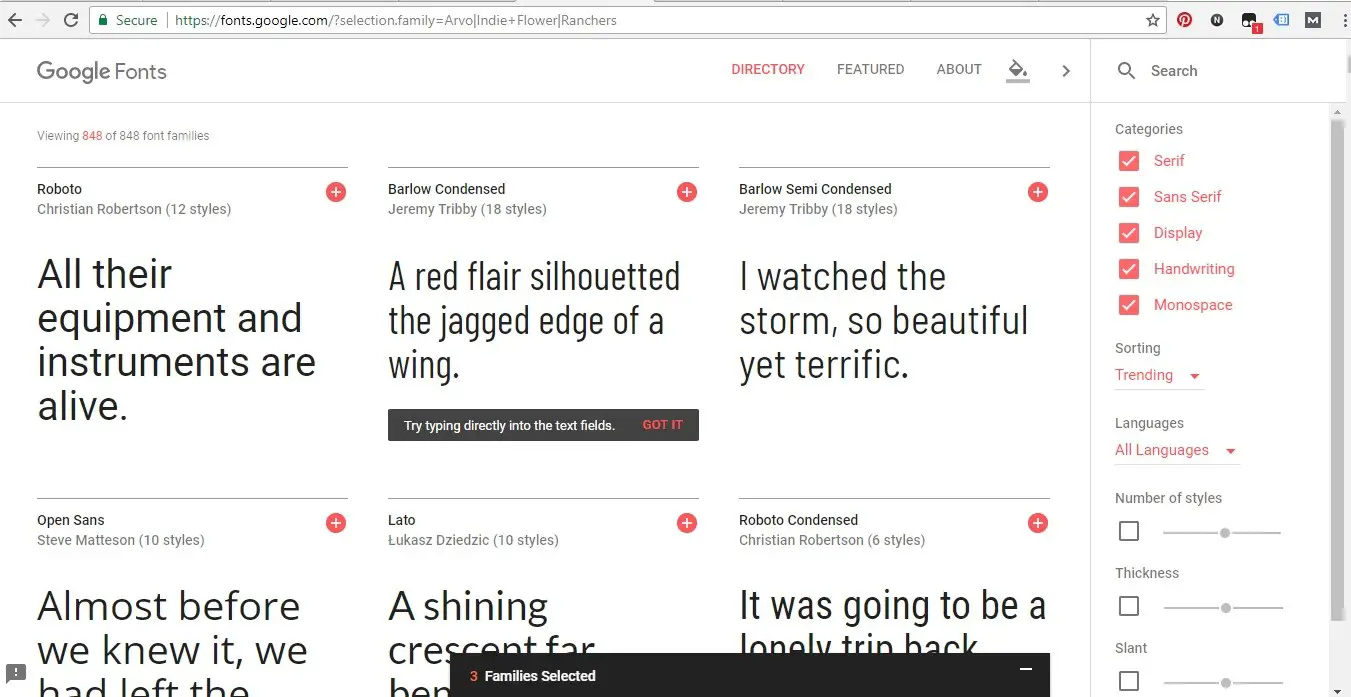1351x697 pixels.
Task: Enable the Number of styles filter
Action: [1129, 531]
